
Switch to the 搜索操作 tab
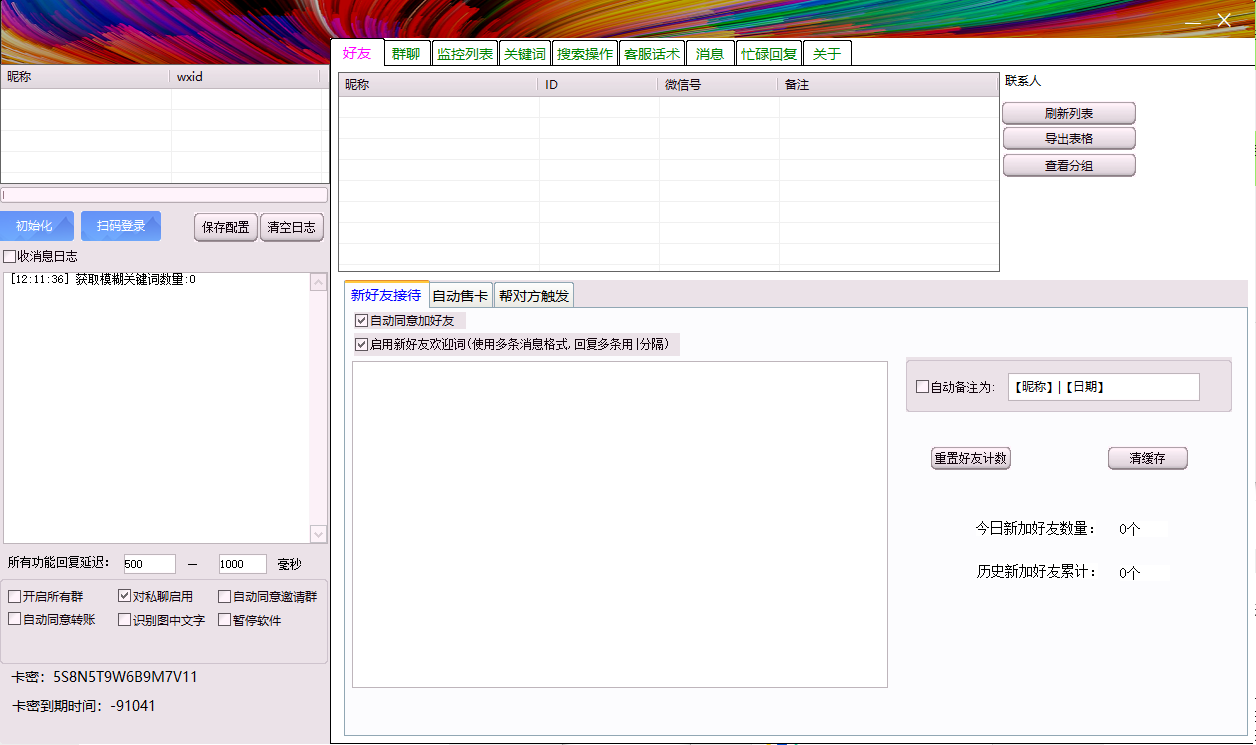tap(584, 53)
